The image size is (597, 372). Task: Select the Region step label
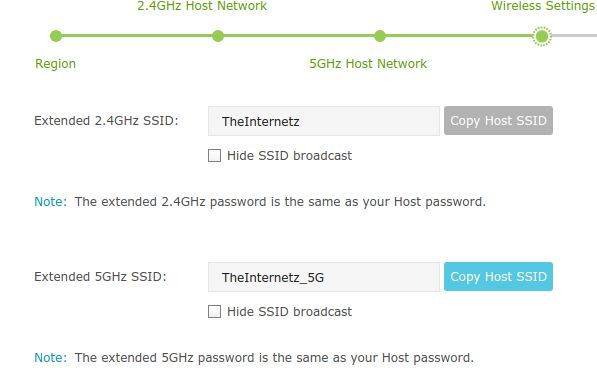tap(55, 64)
